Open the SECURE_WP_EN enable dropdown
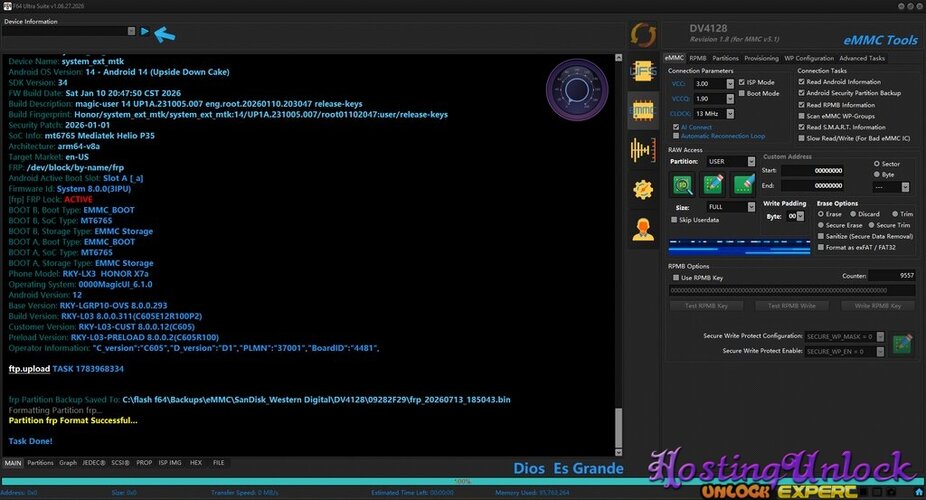This screenshot has height=500, width=926. (880, 351)
